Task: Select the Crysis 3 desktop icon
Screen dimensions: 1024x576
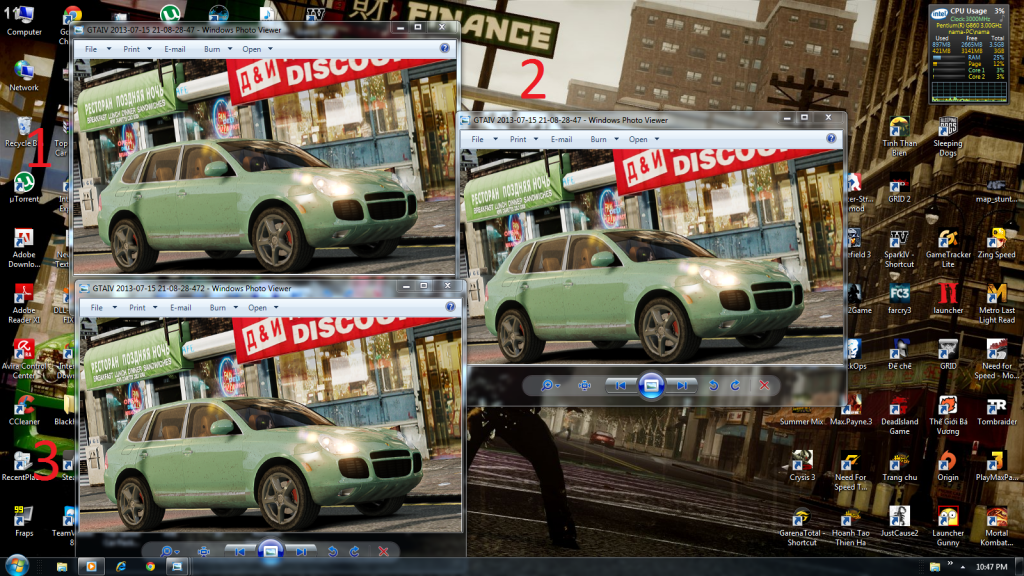Action: (x=802, y=466)
